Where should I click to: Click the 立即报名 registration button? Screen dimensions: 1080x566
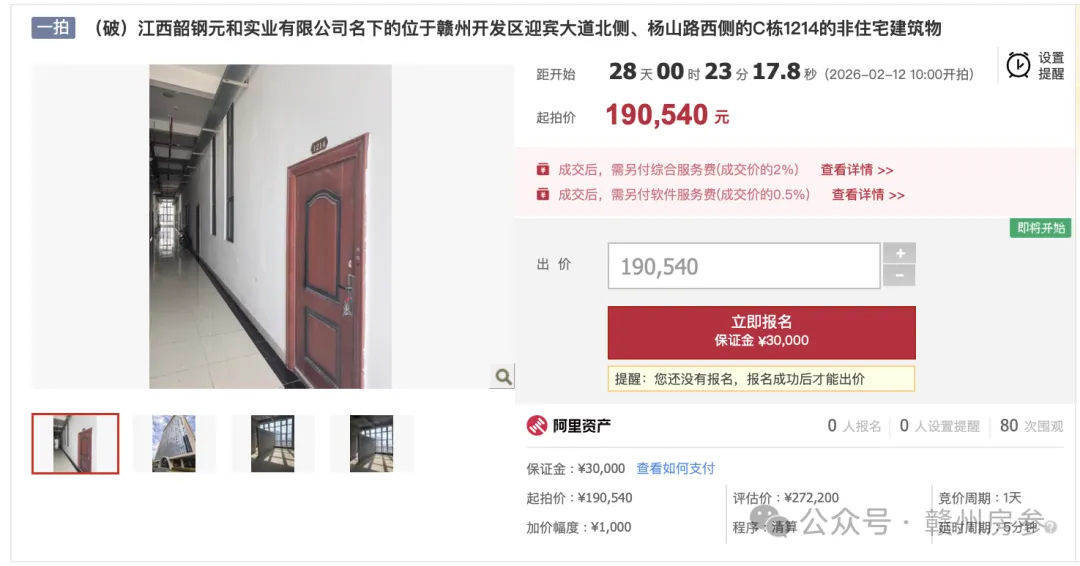pyautogui.click(x=761, y=332)
